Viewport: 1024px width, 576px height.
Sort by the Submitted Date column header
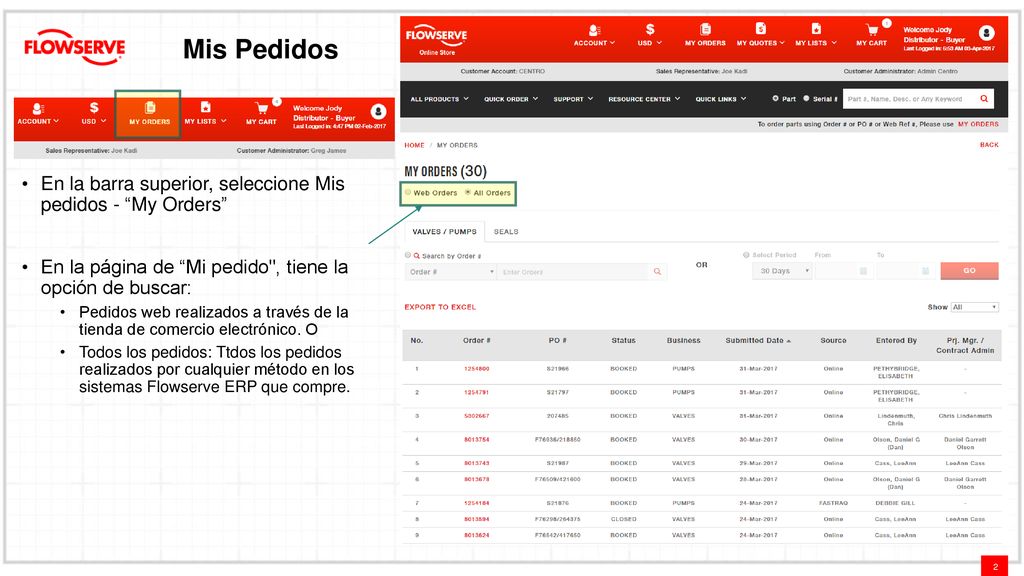(x=758, y=341)
